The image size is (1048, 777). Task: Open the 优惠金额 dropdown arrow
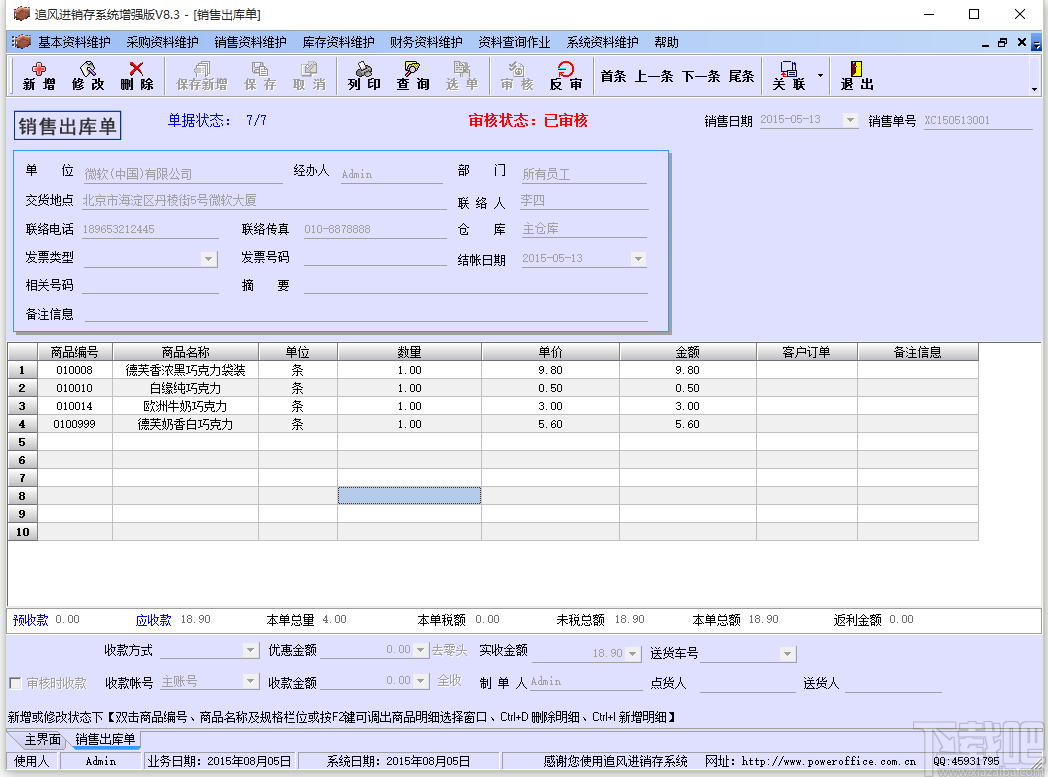(x=420, y=649)
